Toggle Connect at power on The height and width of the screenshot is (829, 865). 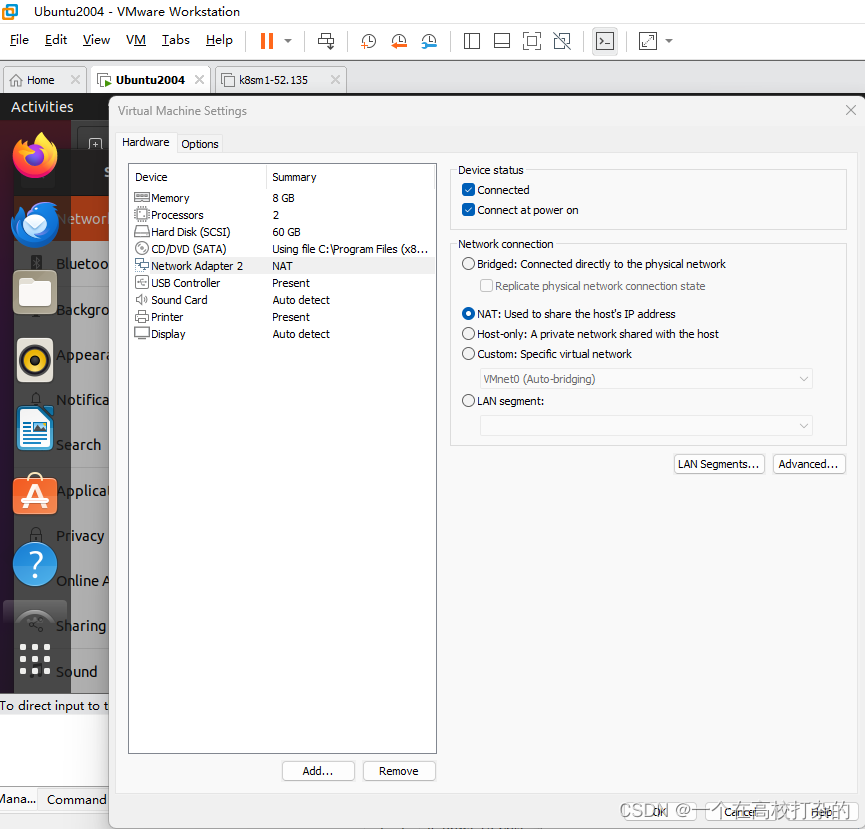pyautogui.click(x=468, y=210)
